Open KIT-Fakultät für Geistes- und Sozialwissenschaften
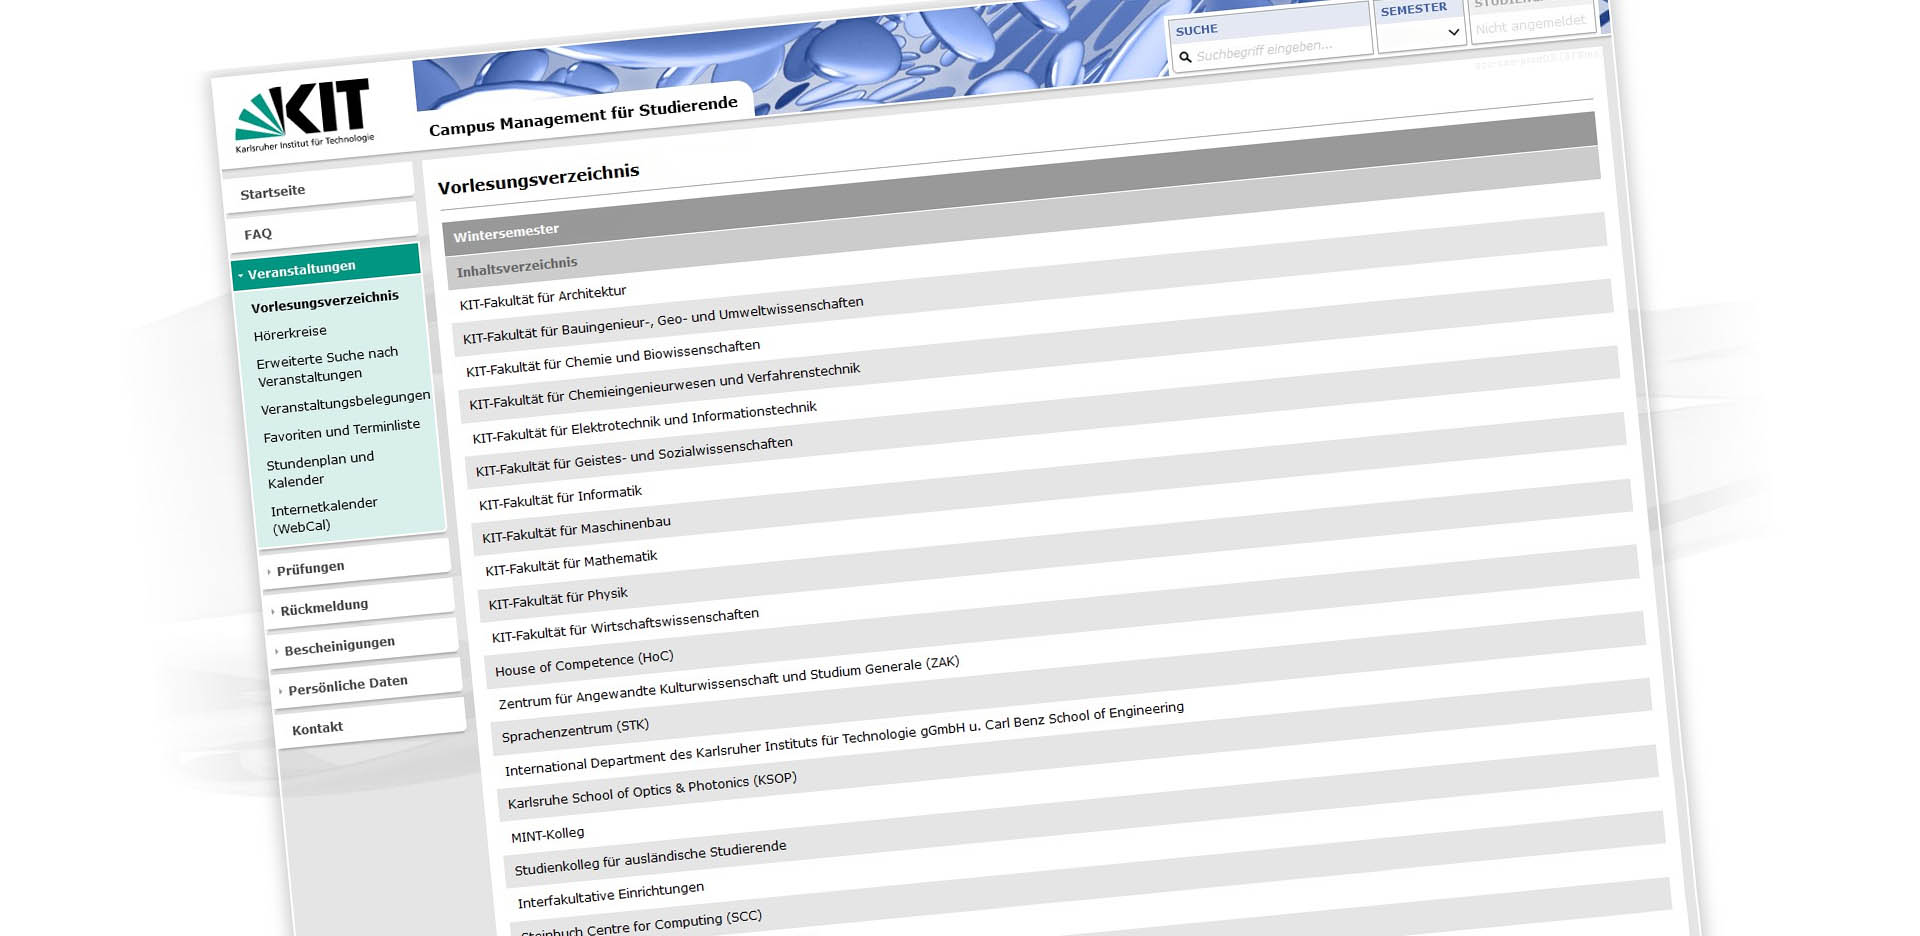 tap(634, 457)
